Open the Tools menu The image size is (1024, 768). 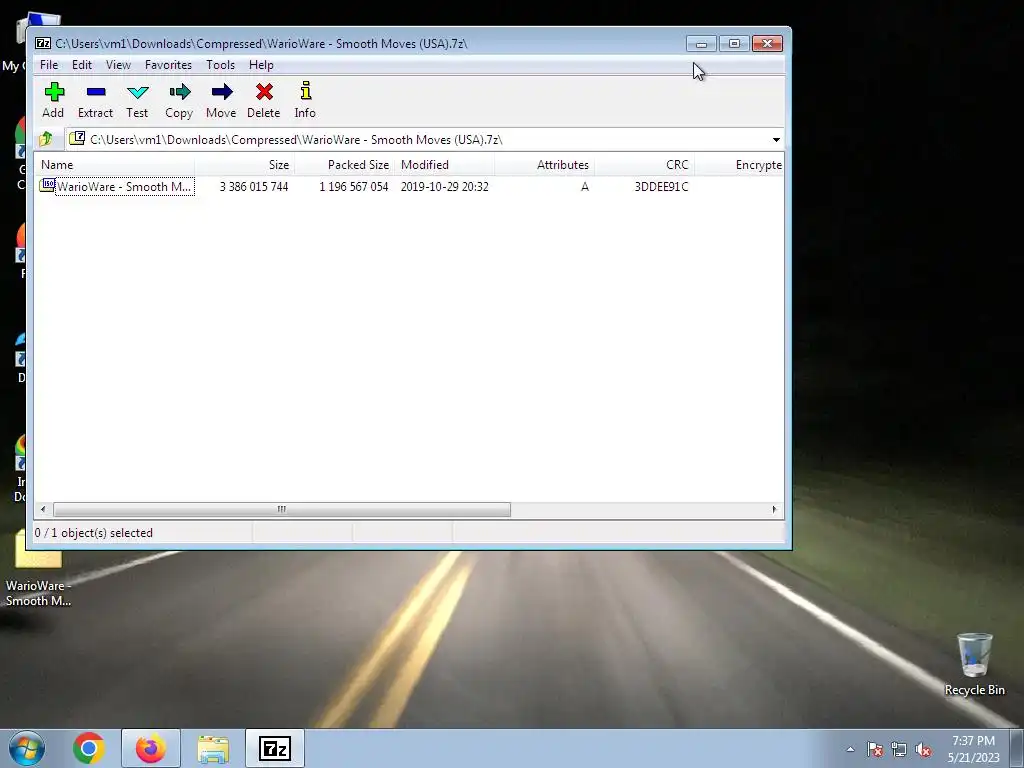click(x=220, y=65)
